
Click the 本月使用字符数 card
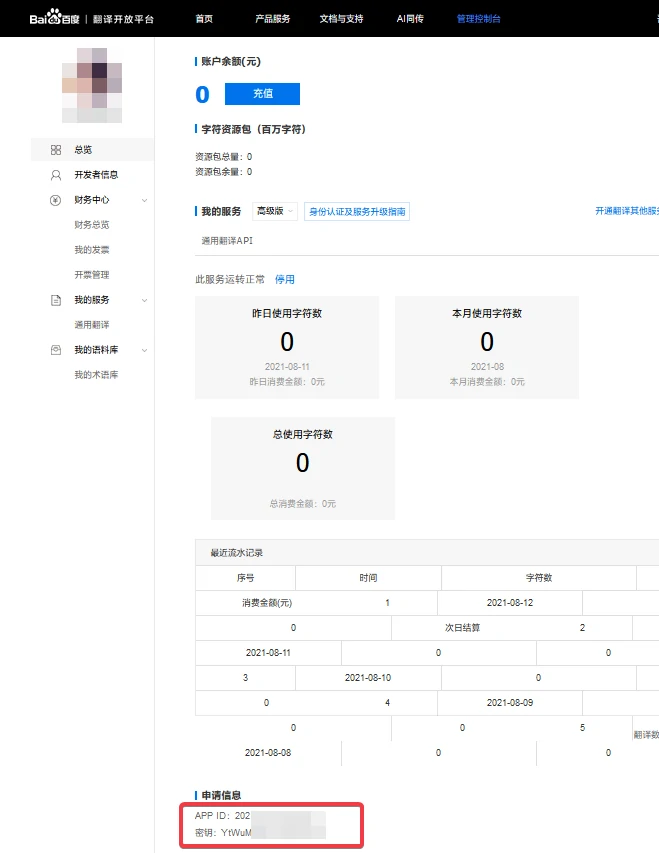(487, 347)
